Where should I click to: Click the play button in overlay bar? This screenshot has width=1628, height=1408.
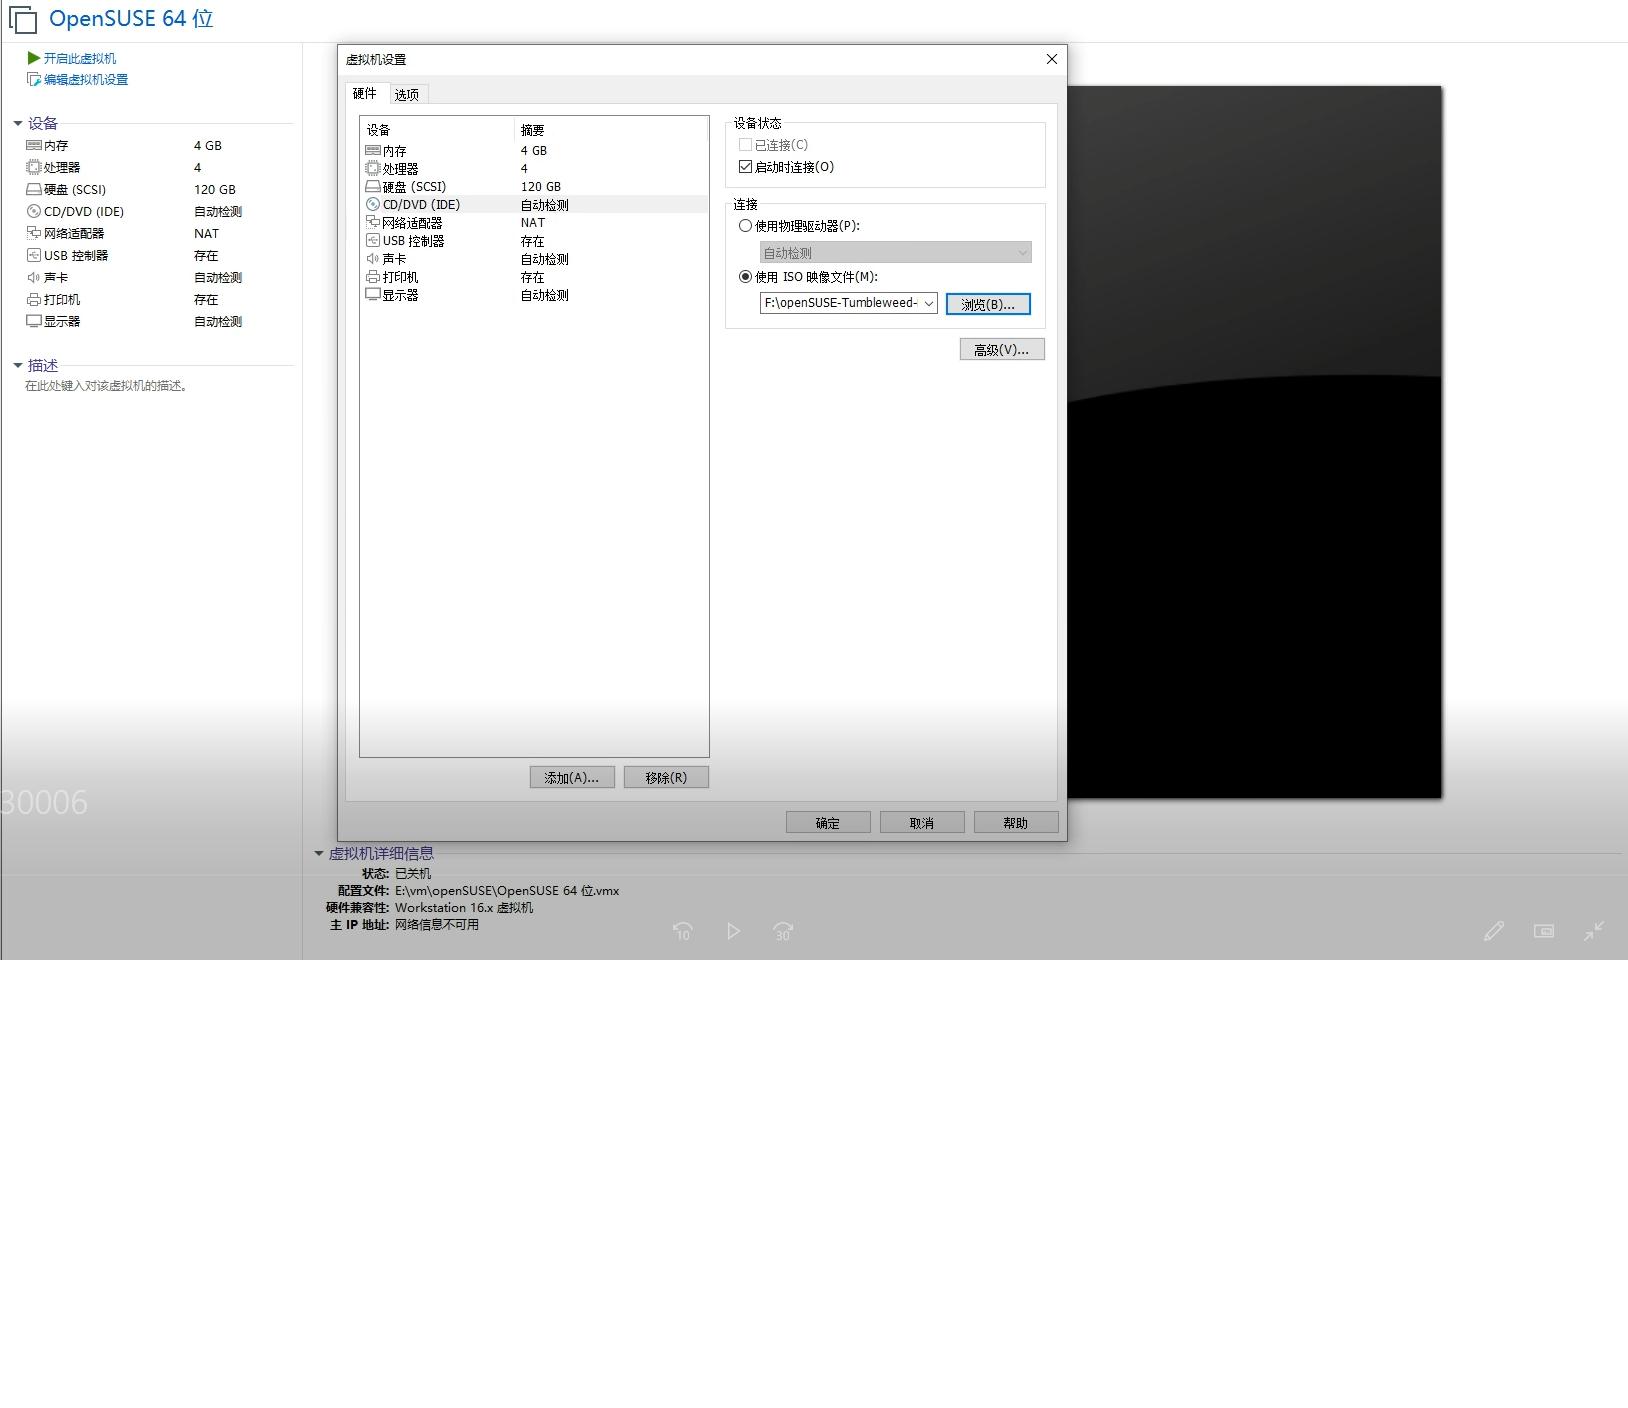coord(733,931)
